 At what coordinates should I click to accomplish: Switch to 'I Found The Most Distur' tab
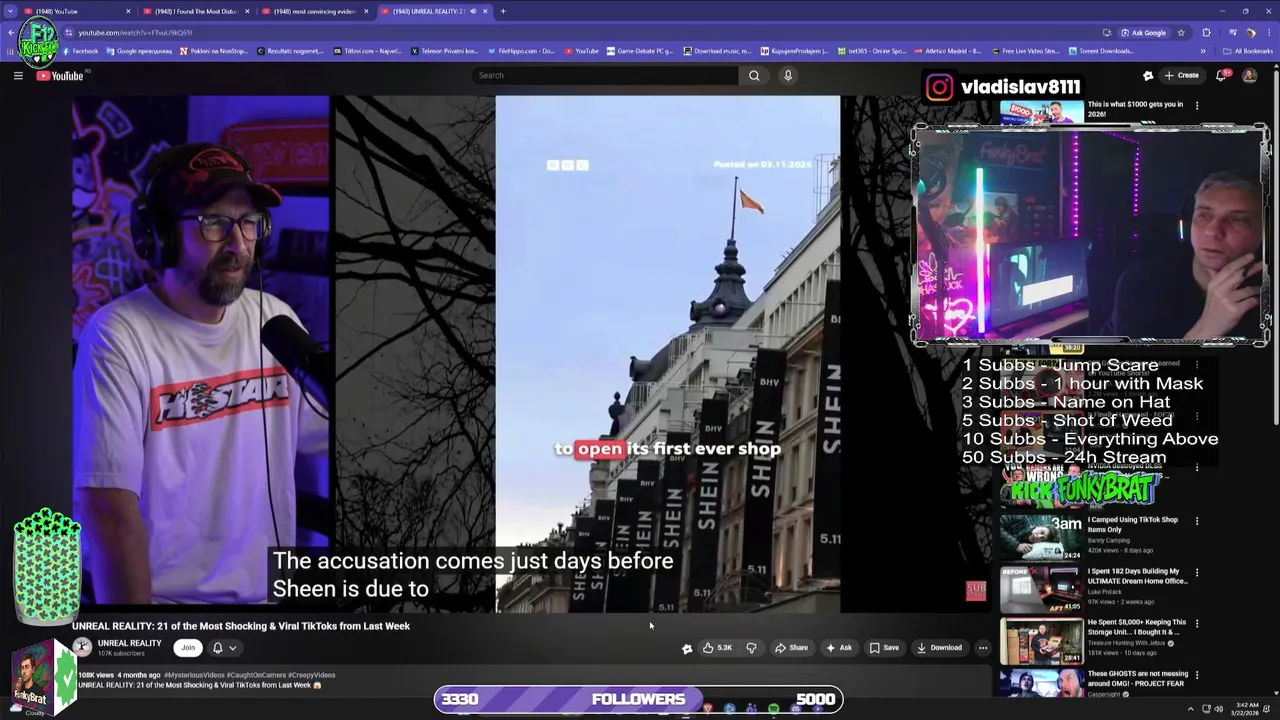click(195, 11)
